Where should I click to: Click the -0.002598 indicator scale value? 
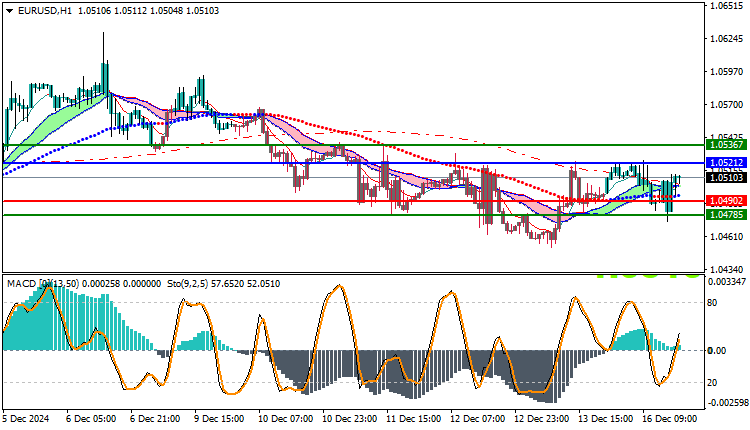click(727, 403)
